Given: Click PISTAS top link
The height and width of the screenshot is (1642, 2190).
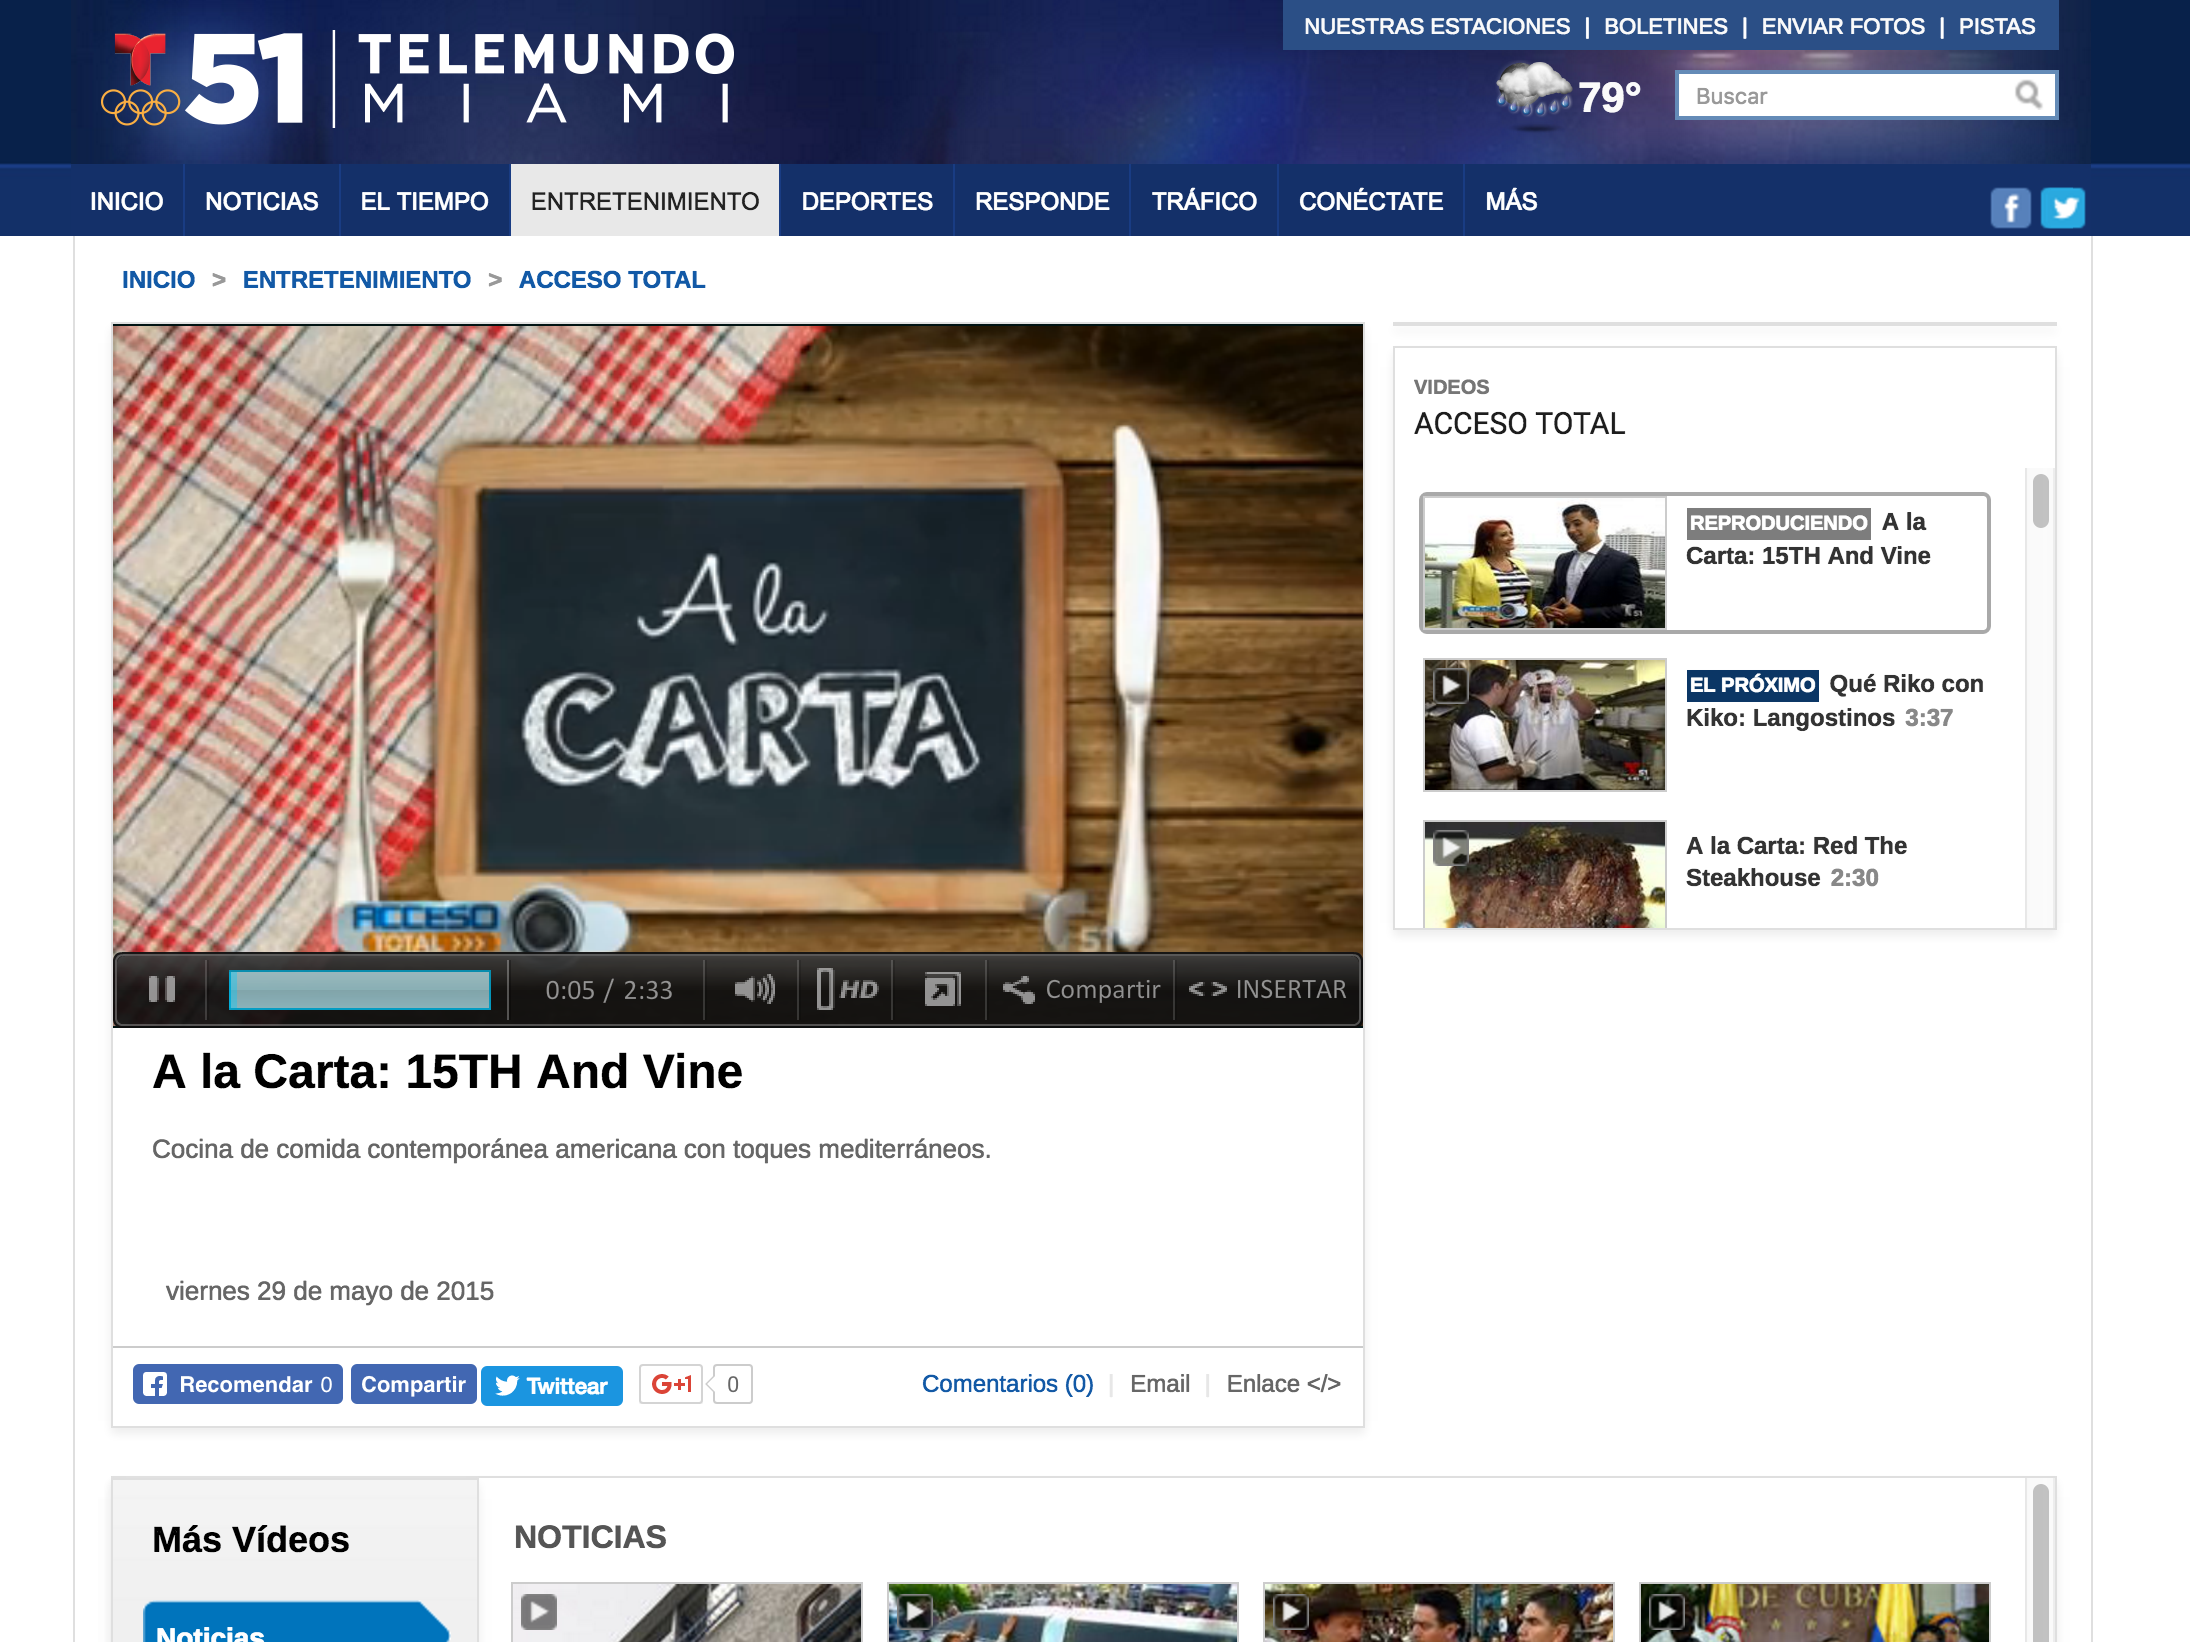Looking at the screenshot, I should pyautogui.click(x=1997, y=26).
